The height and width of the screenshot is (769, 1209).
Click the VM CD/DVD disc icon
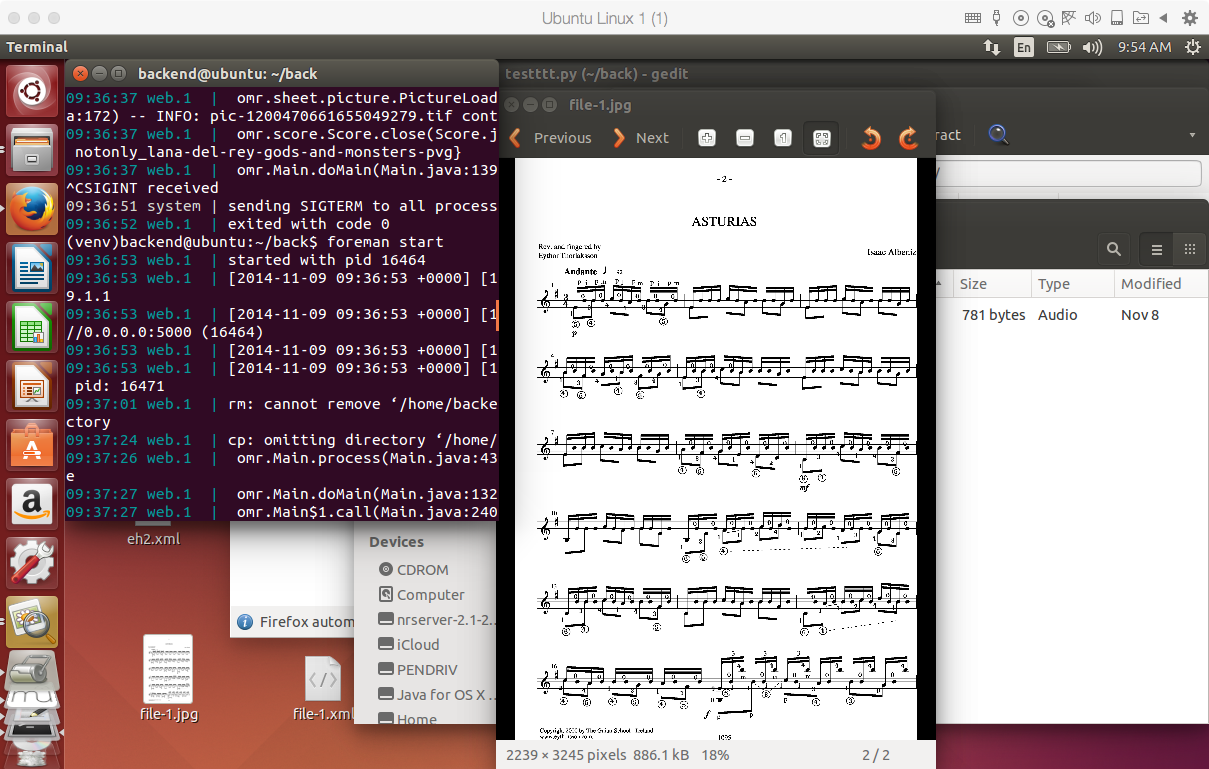[x=1021, y=18]
